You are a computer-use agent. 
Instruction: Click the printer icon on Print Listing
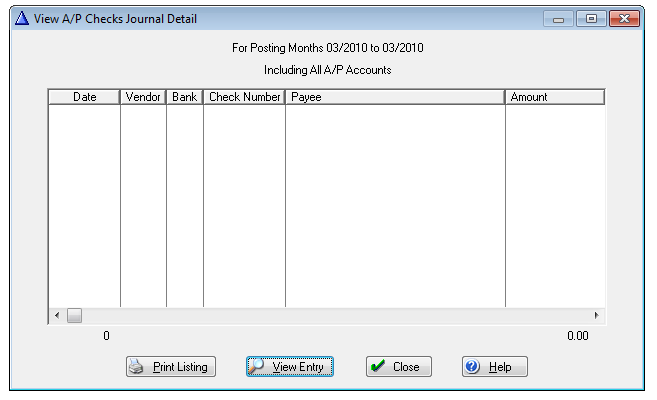coord(139,367)
